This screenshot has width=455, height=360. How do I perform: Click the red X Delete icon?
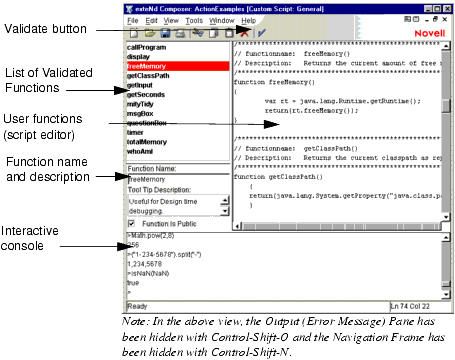(245, 33)
